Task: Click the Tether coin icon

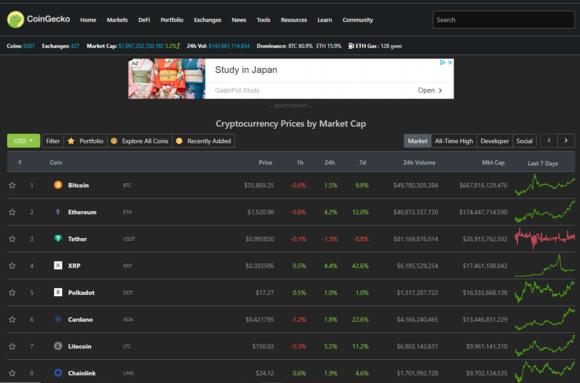Action: pos(58,239)
